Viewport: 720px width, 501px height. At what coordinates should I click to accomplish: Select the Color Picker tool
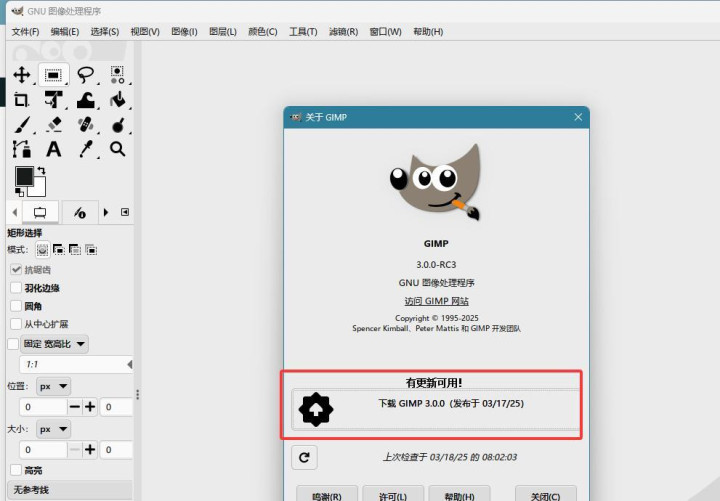click(85, 149)
